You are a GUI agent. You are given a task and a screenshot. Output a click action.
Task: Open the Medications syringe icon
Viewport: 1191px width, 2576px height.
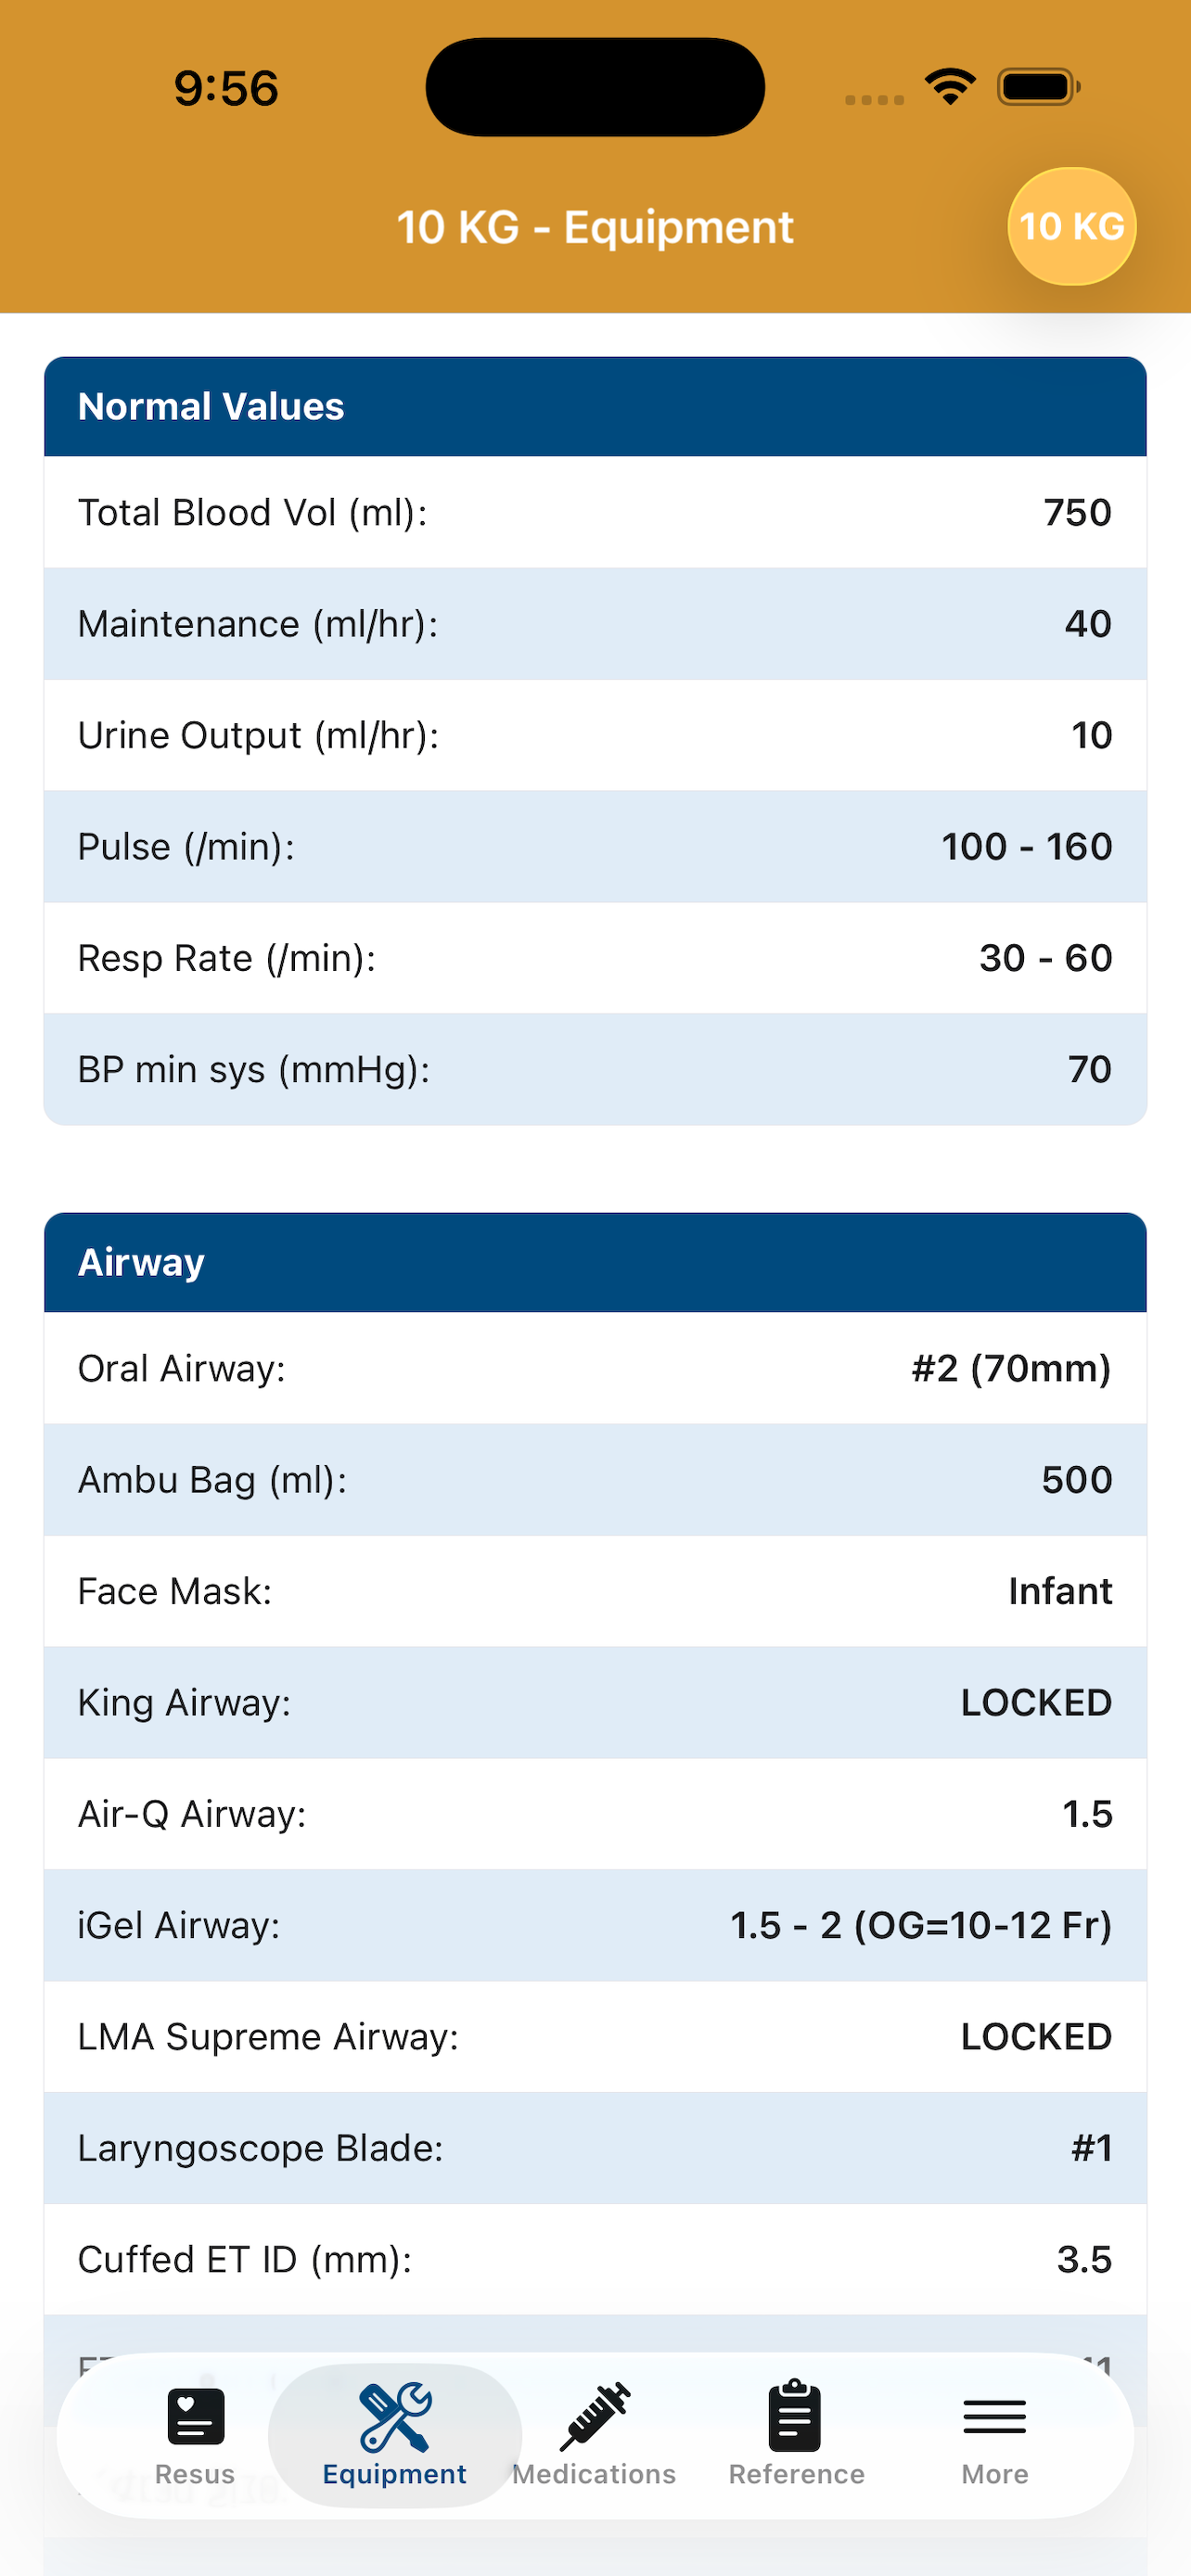click(595, 2416)
